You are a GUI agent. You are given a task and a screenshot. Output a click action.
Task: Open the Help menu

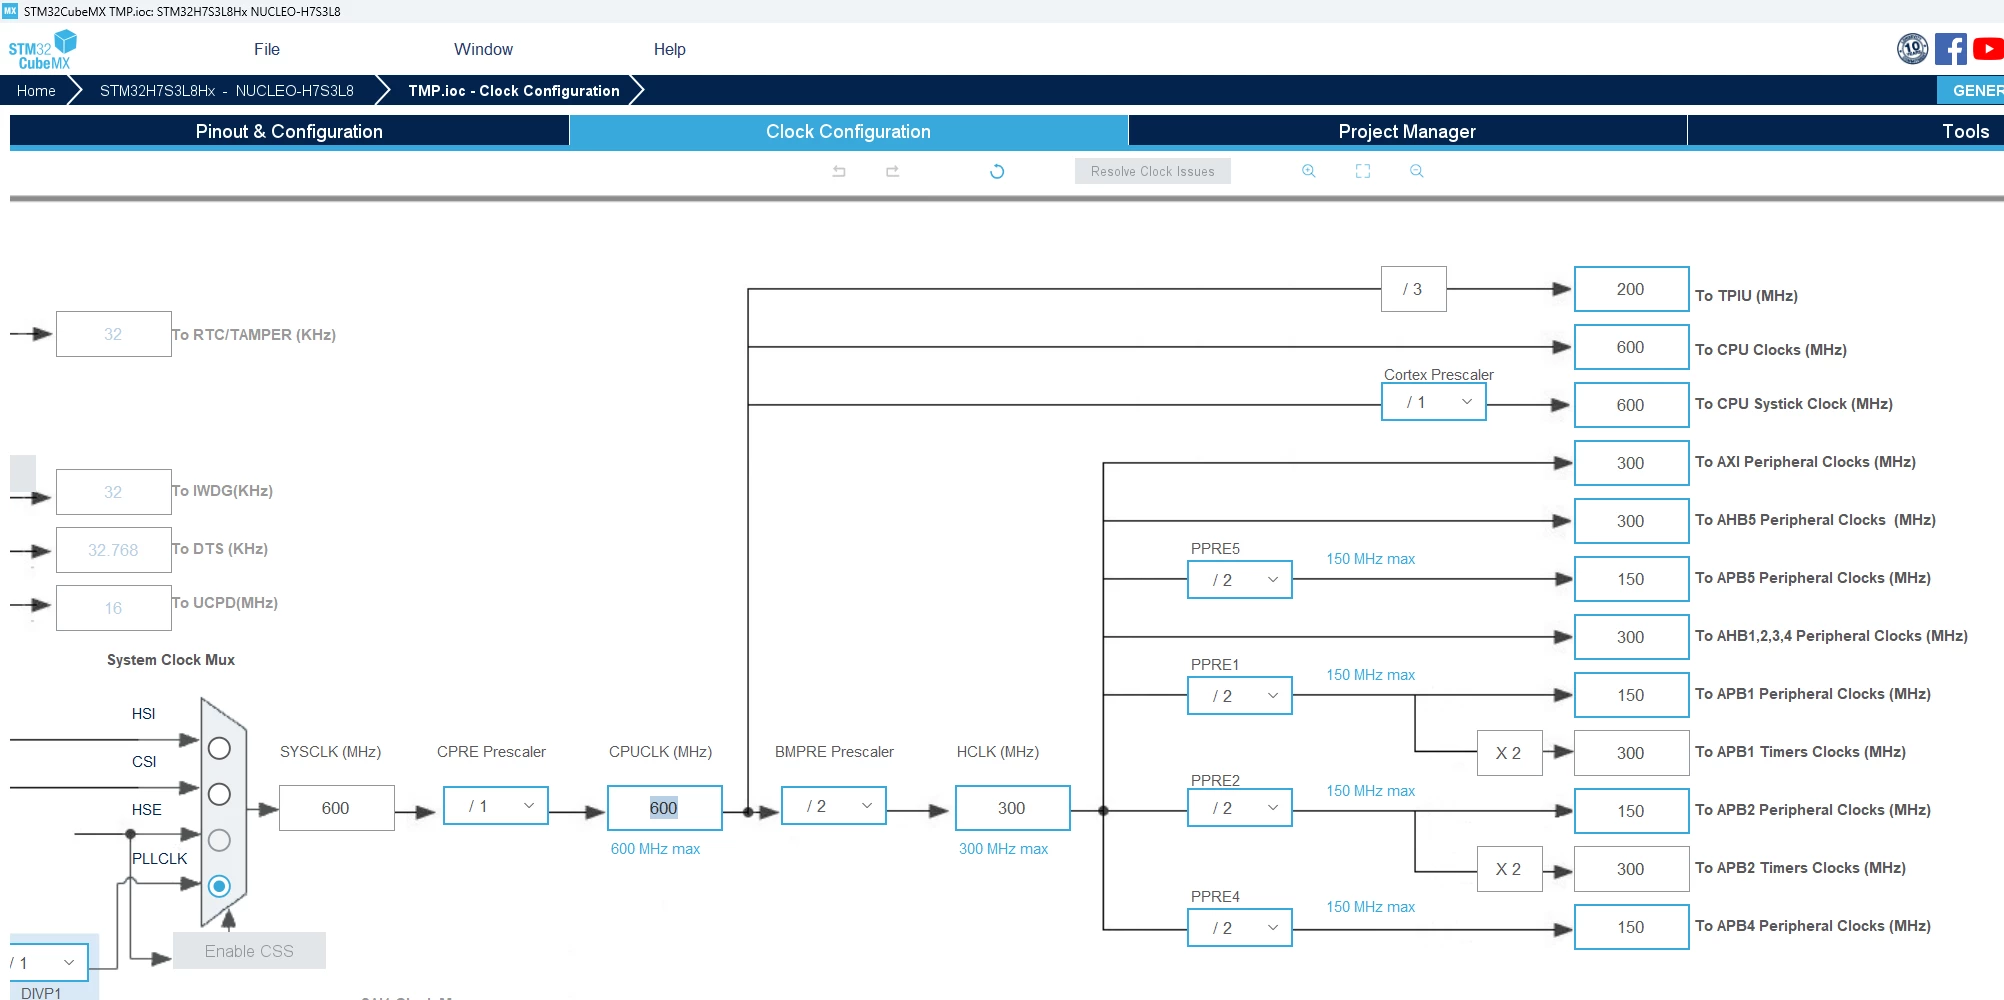pyautogui.click(x=669, y=49)
